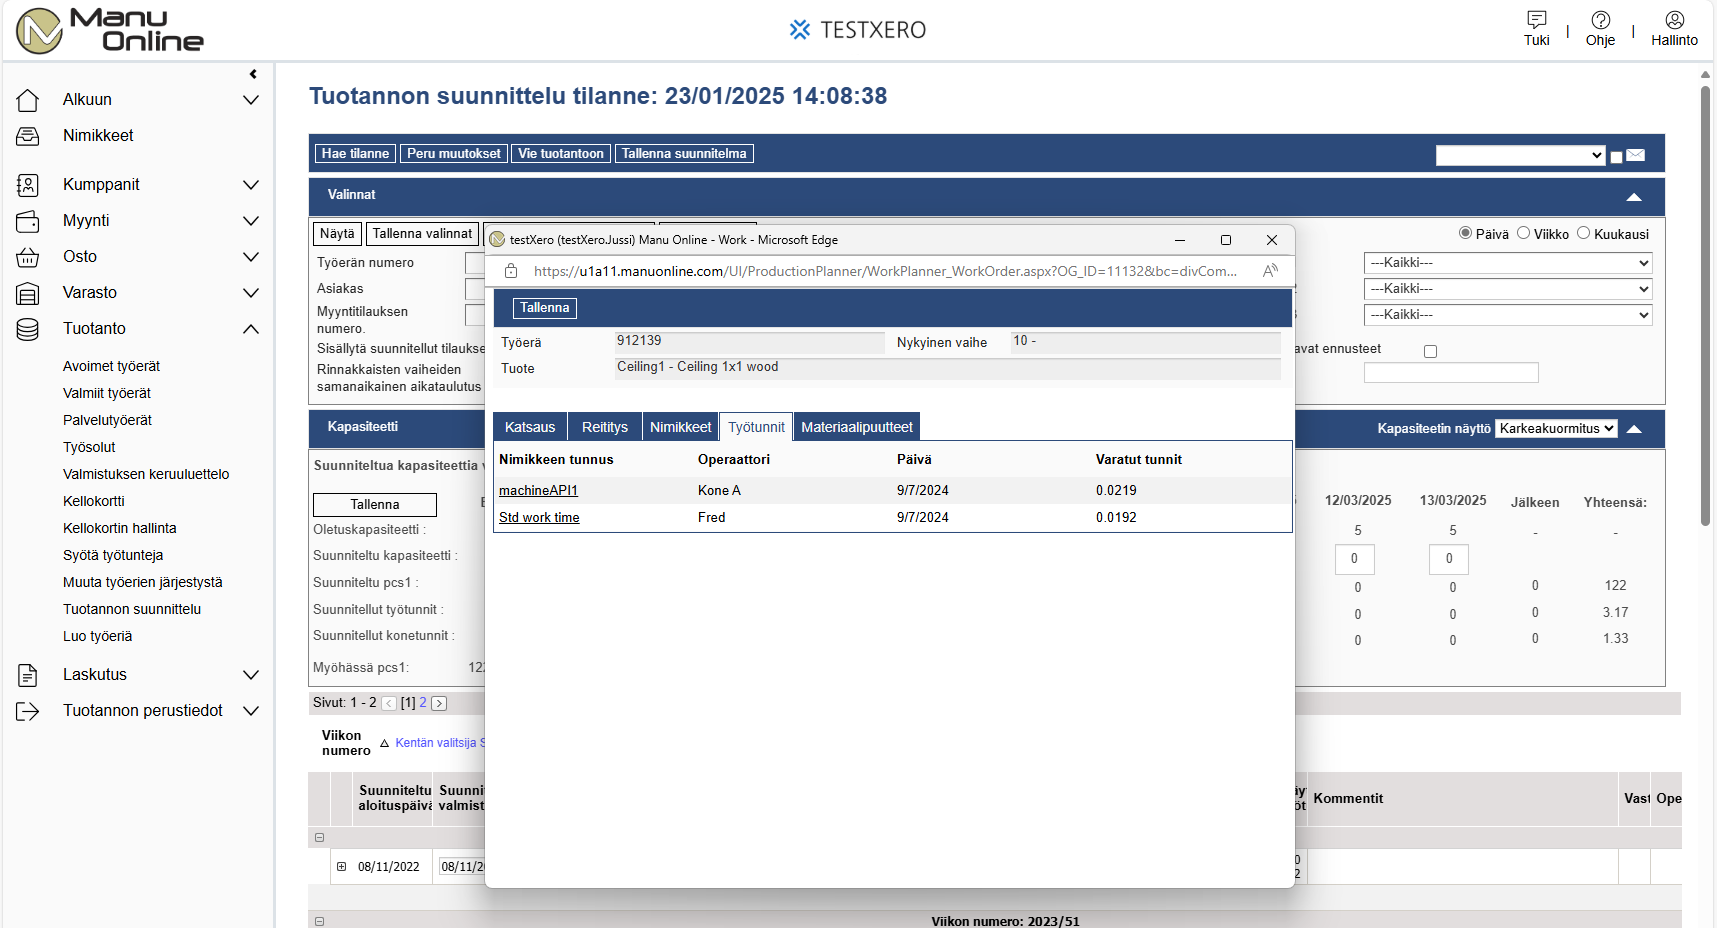Open the Karkeakuormitus dropdown

[1557, 428]
